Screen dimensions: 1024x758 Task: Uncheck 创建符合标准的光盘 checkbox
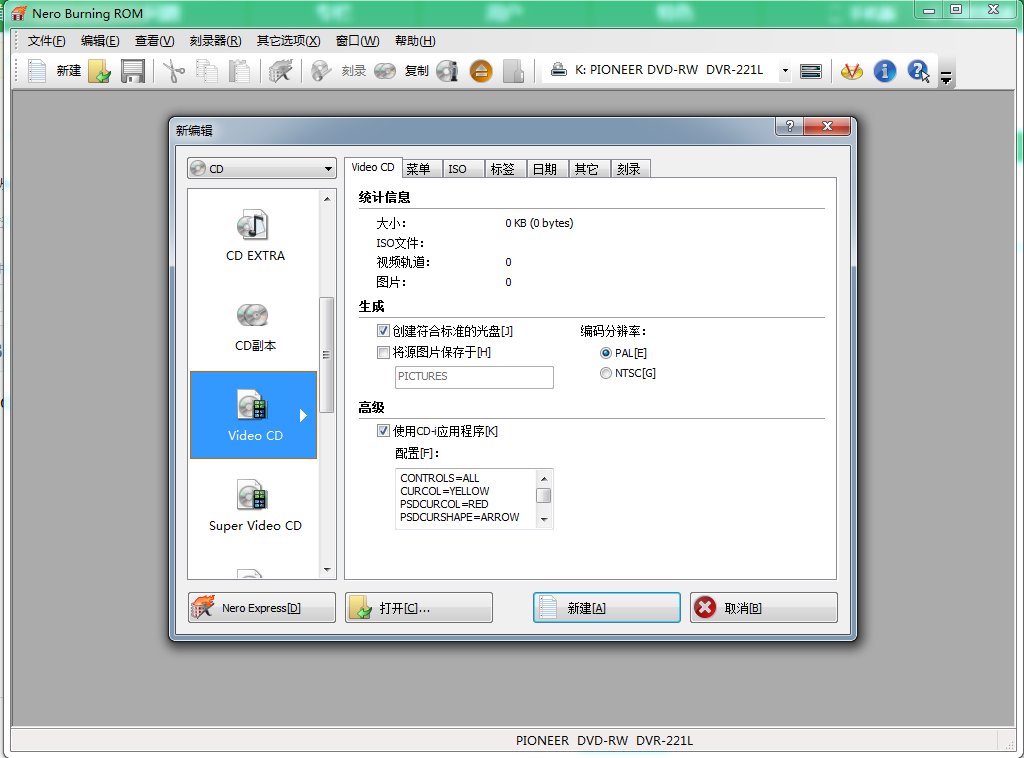tap(383, 331)
